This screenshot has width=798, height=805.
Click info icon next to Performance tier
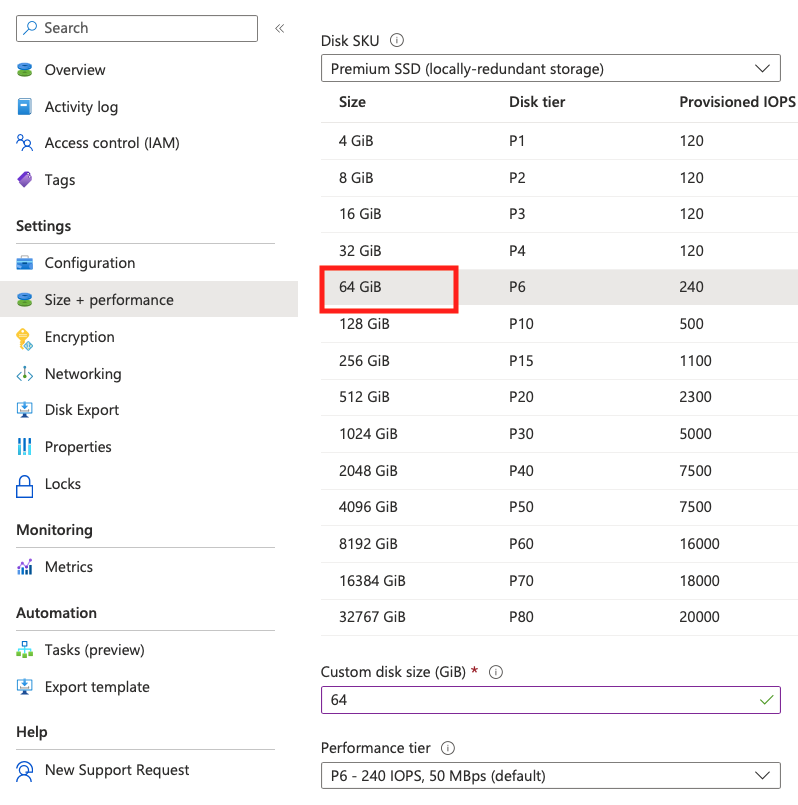[x=448, y=748]
